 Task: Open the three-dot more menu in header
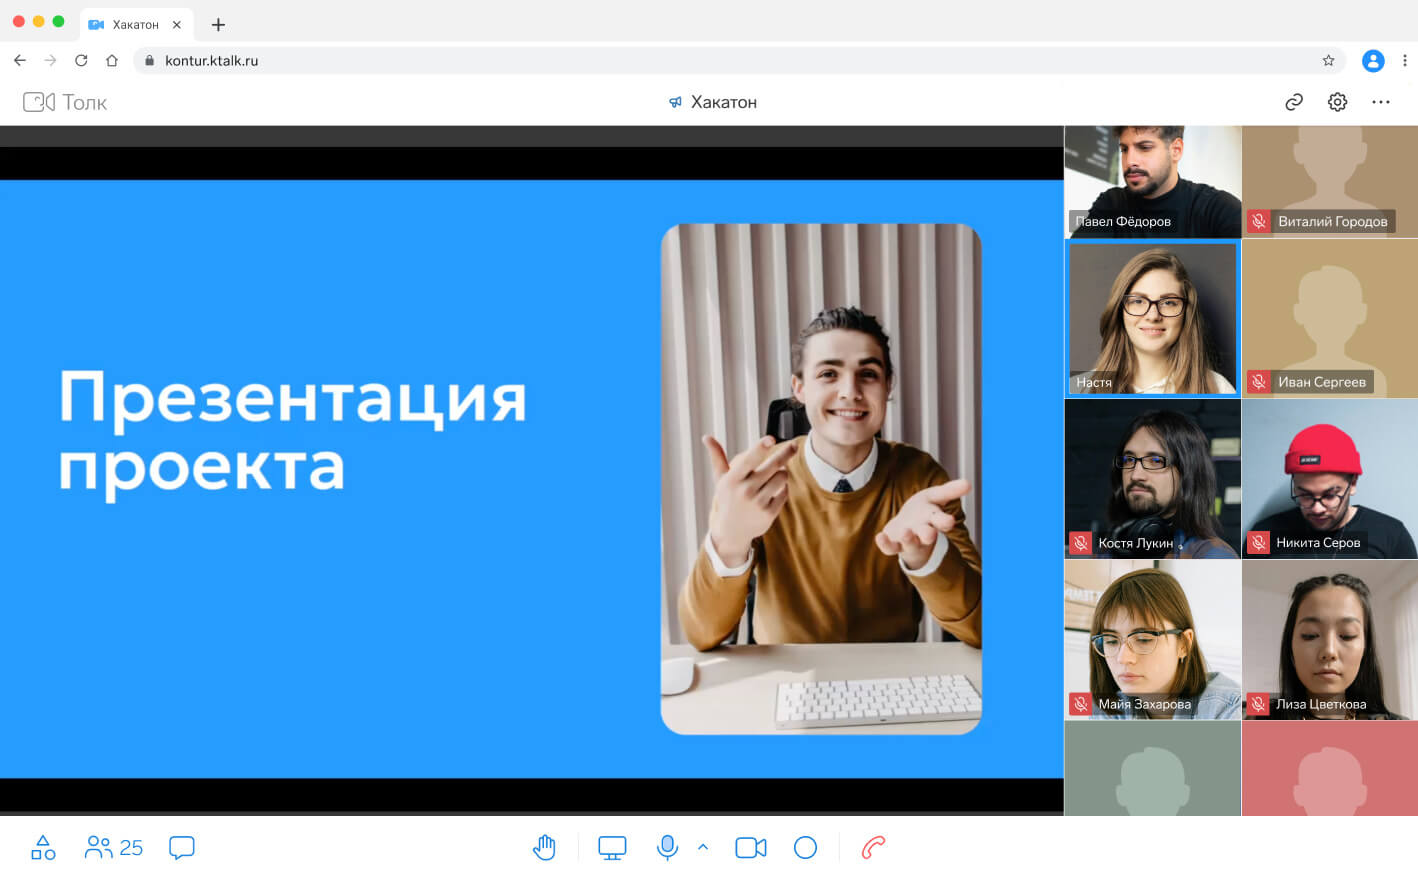(1381, 102)
